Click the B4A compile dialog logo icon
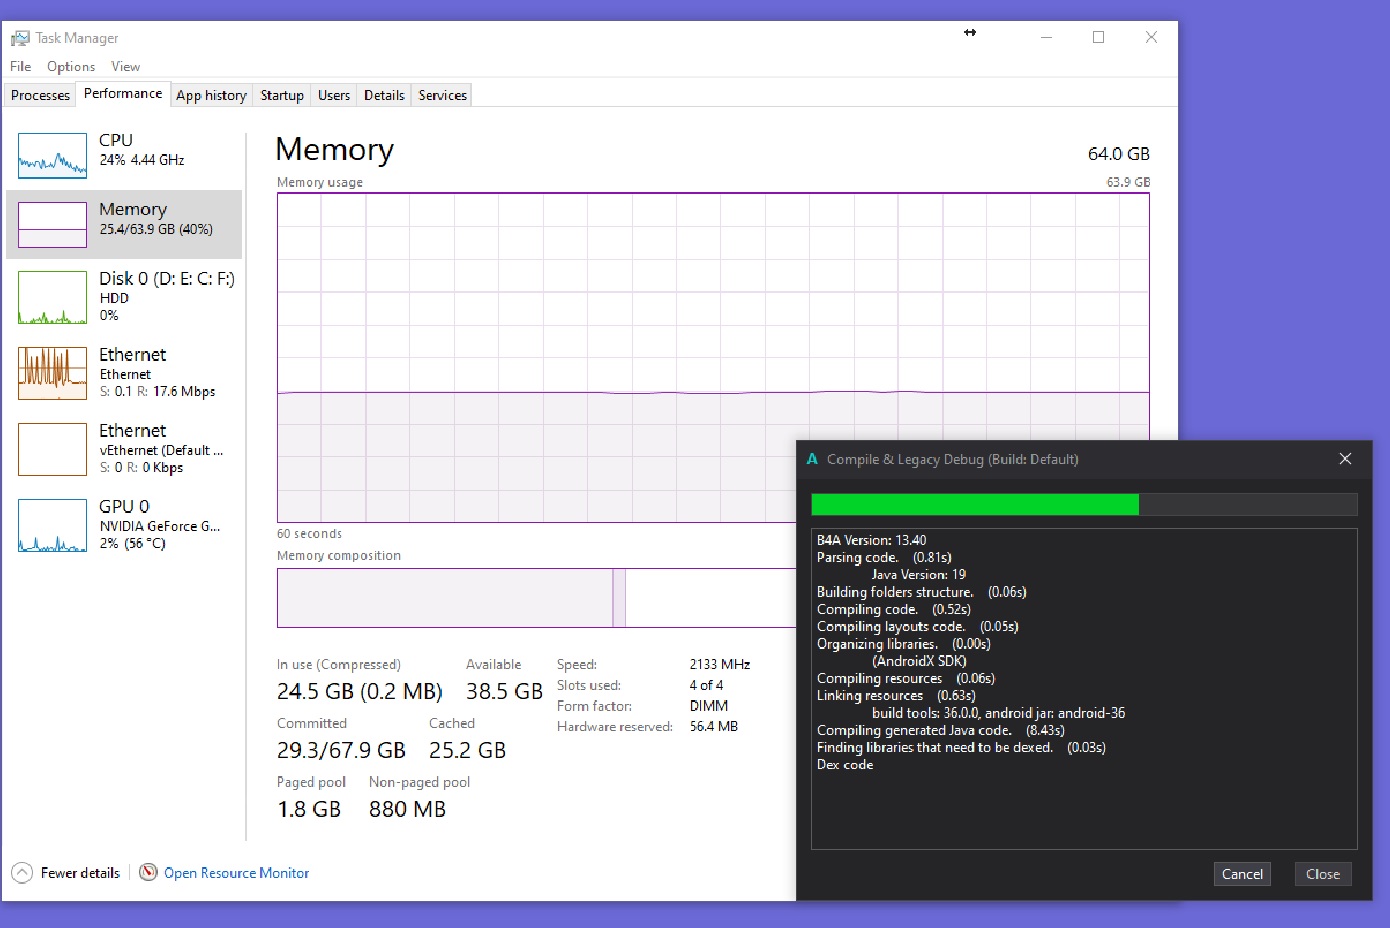Viewport: 1390px width, 928px height. coord(812,459)
